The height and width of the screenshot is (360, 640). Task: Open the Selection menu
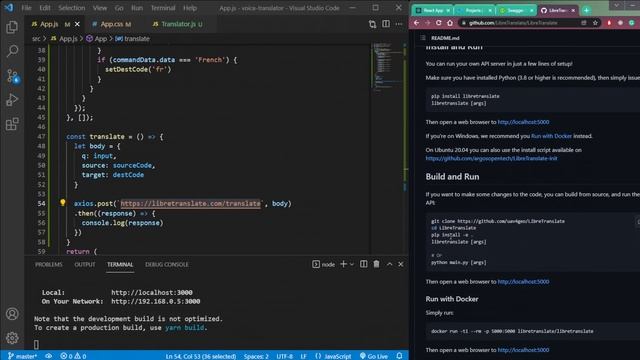point(71,8)
